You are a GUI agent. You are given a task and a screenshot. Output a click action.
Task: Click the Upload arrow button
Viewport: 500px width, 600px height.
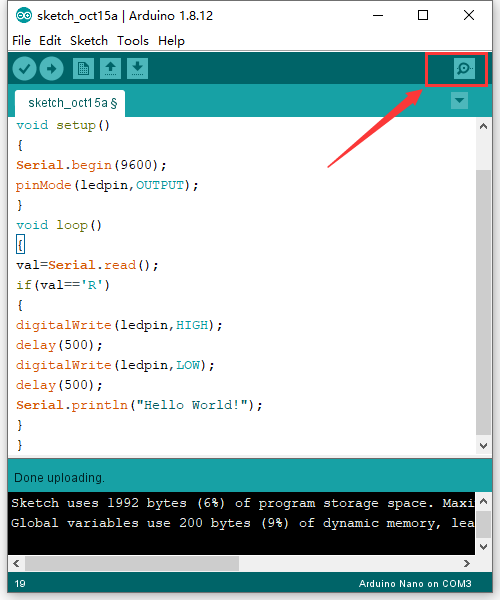[52, 69]
